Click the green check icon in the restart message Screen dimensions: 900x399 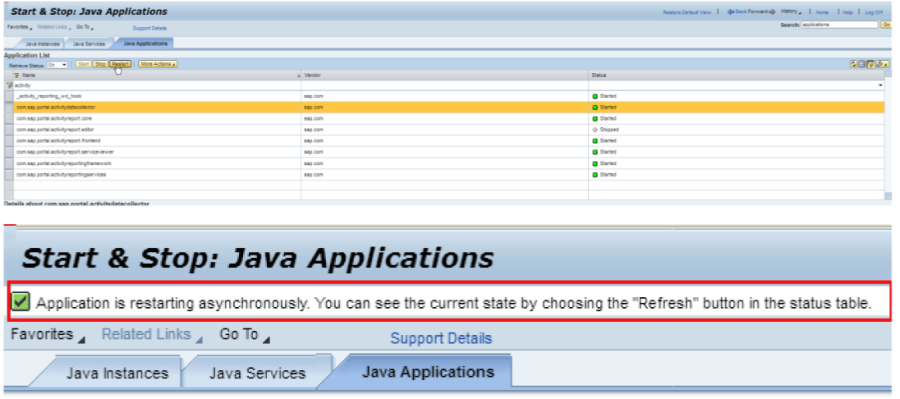click(21, 301)
